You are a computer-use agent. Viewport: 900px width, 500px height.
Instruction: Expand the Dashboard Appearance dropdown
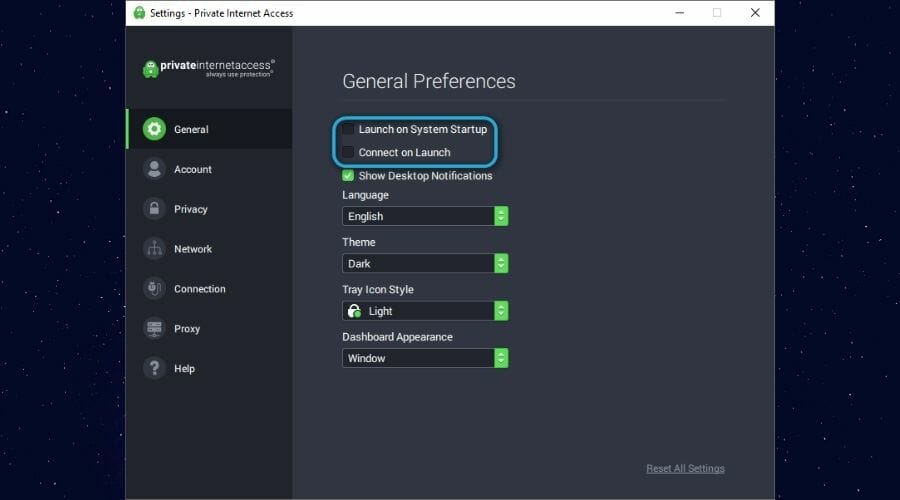pyautogui.click(x=425, y=358)
